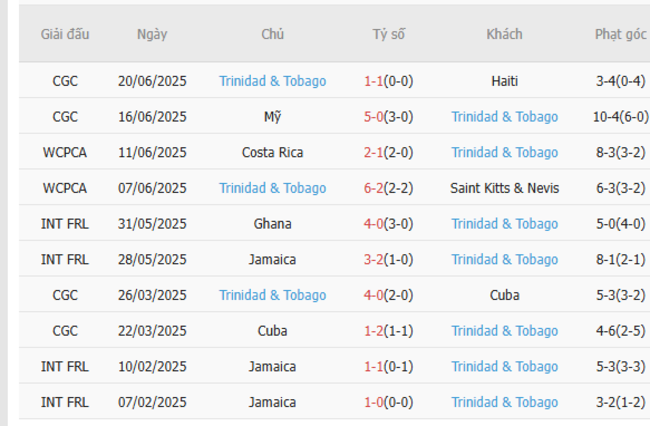Click the Tỷ số column header

388,34
